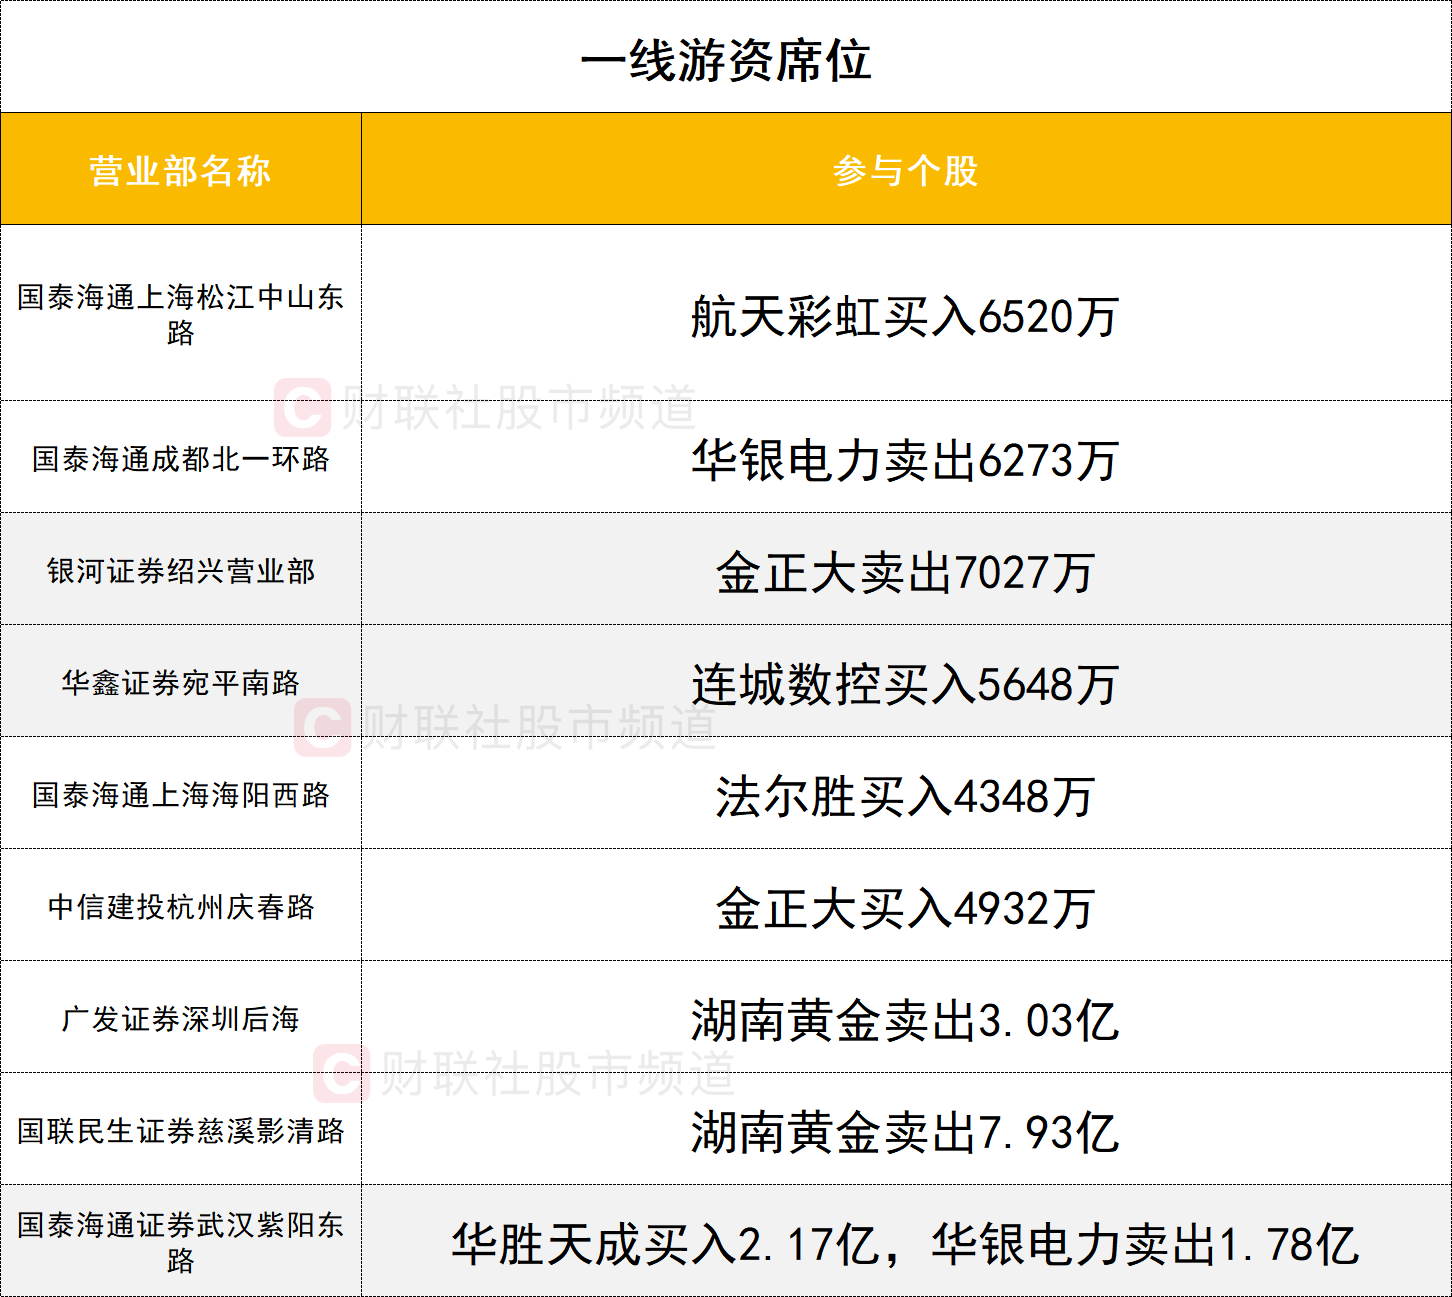Select 国泰海通证券武汉紫阳东路
Screen dimensions: 1452x1297
[181, 1242]
